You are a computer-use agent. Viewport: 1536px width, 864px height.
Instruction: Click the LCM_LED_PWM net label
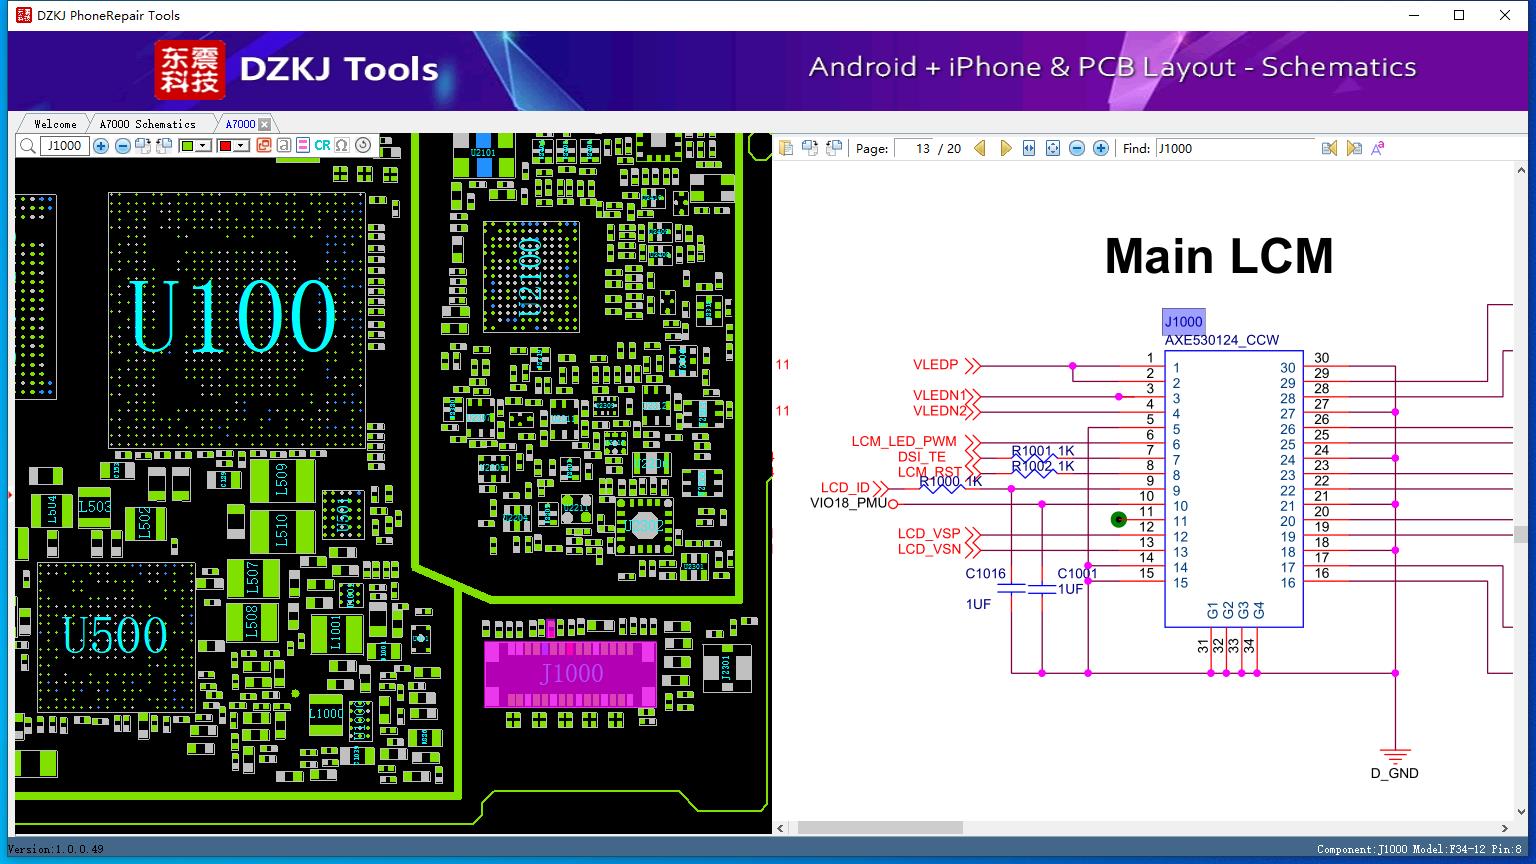click(904, 441)
